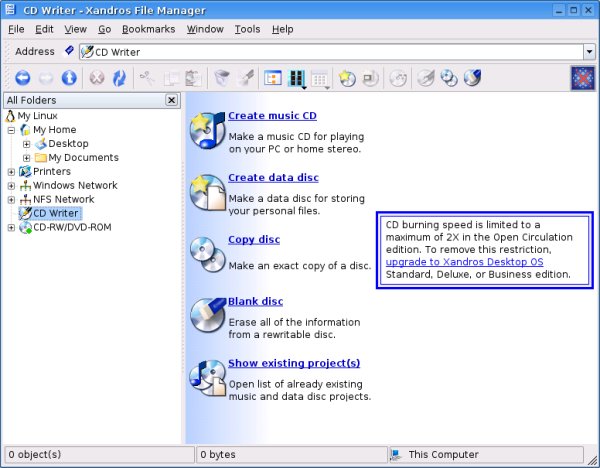
Task: Close the All Folders side panel
Action: pyautogui.click(x=171, y=100)
